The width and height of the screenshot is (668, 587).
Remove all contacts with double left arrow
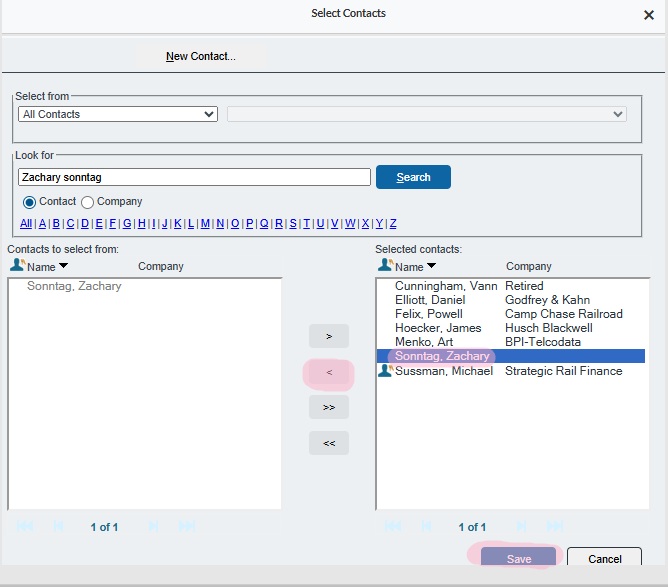pos(329,443)
